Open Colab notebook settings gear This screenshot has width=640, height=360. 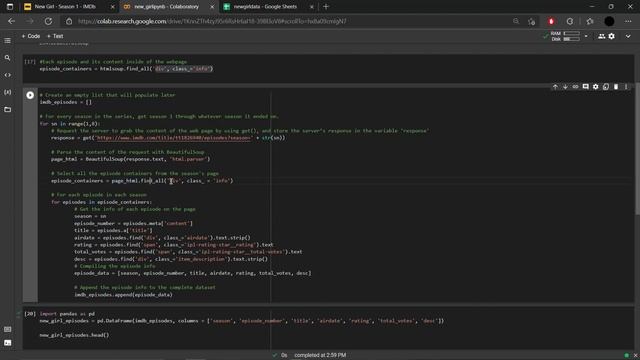[x=611, y=36]
